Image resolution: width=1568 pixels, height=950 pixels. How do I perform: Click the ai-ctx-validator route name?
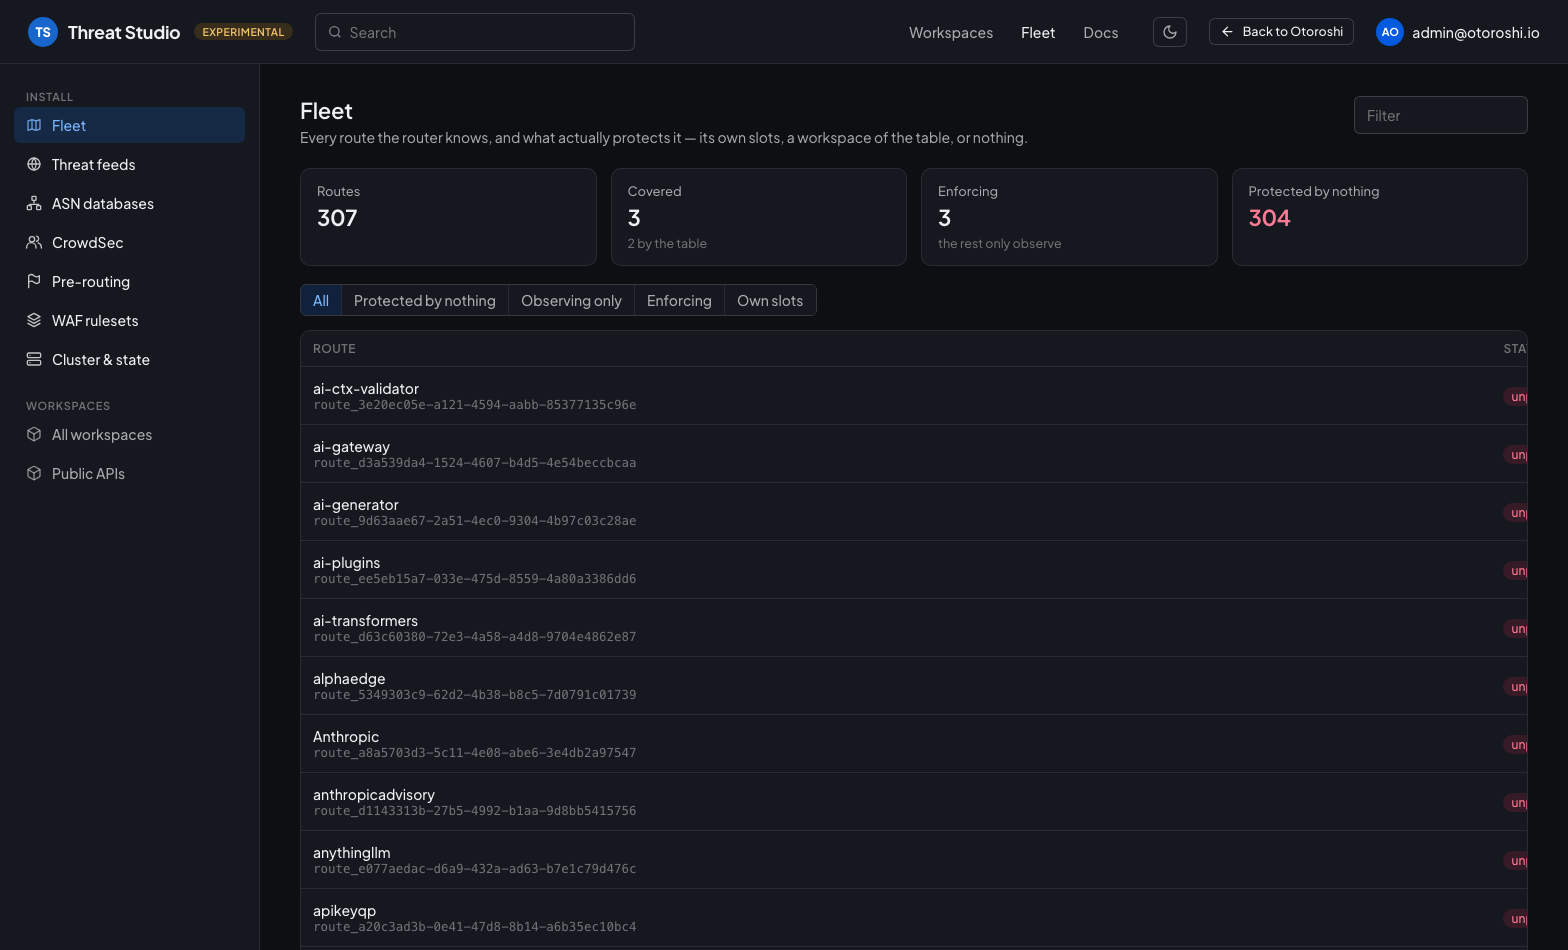pos(366,388)
